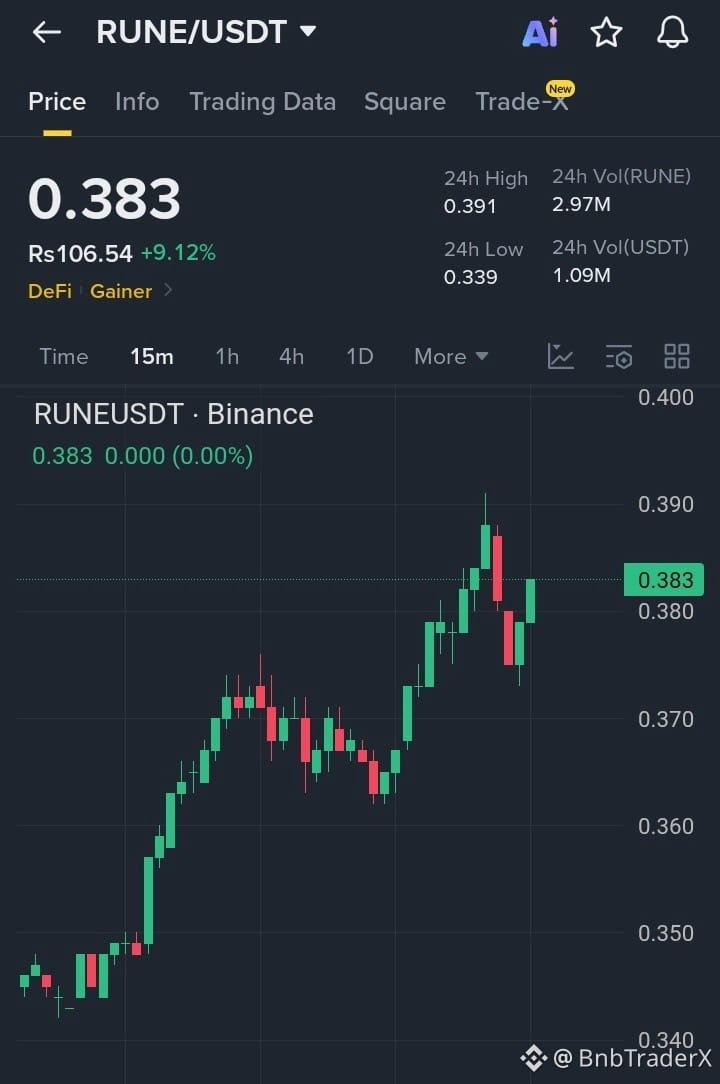Open the Trade-X tab
The image size is (720, 1084).
click(x=521, y=102)
